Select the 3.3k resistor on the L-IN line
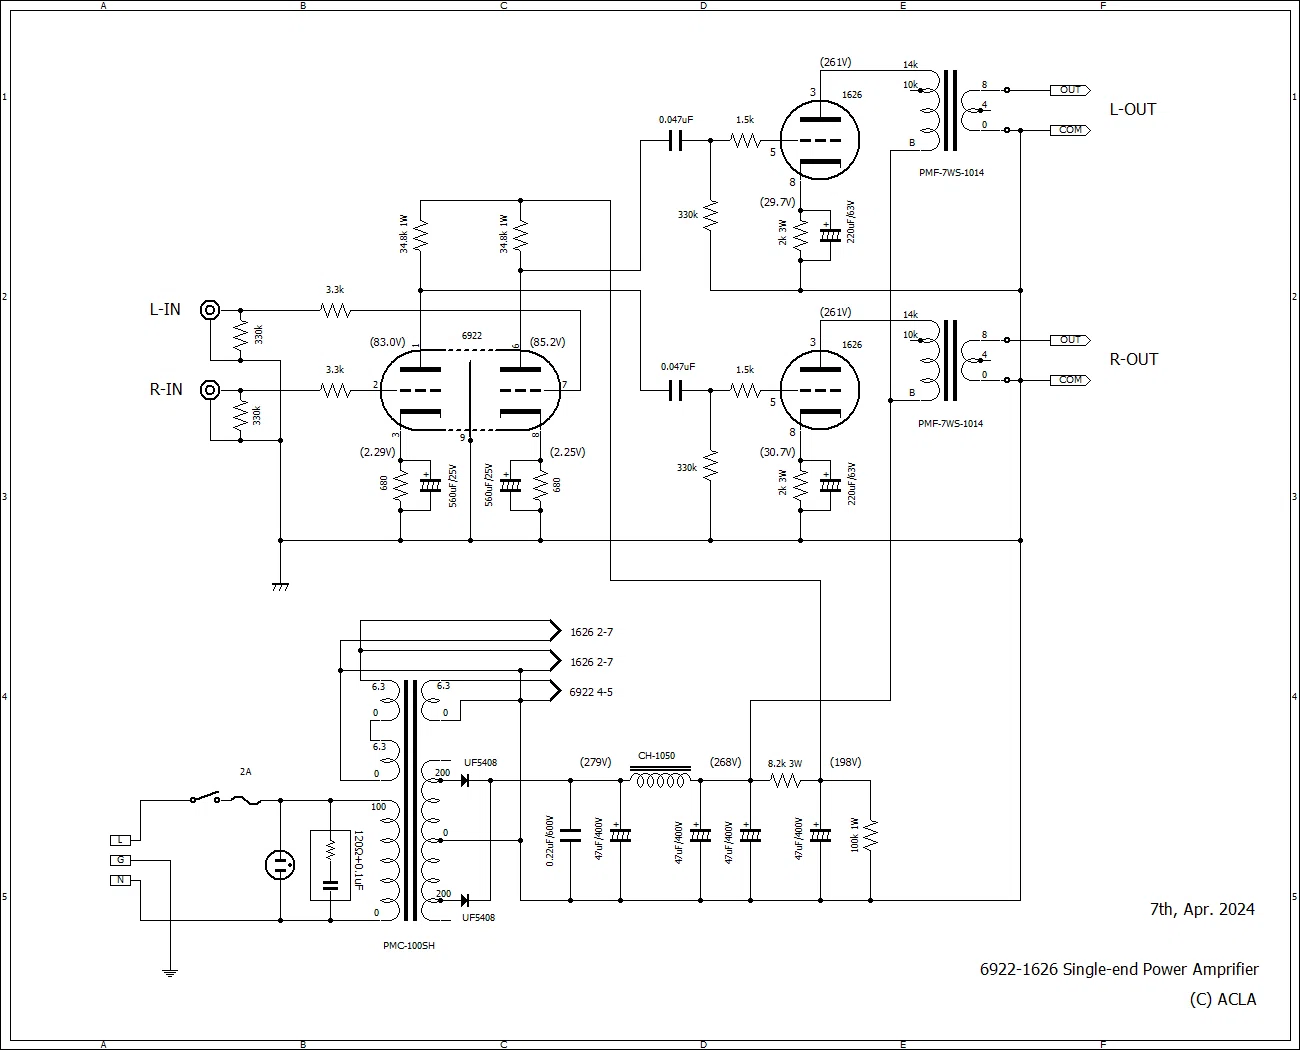Viewport: 1300px width, 1050px height. point(335,310)
